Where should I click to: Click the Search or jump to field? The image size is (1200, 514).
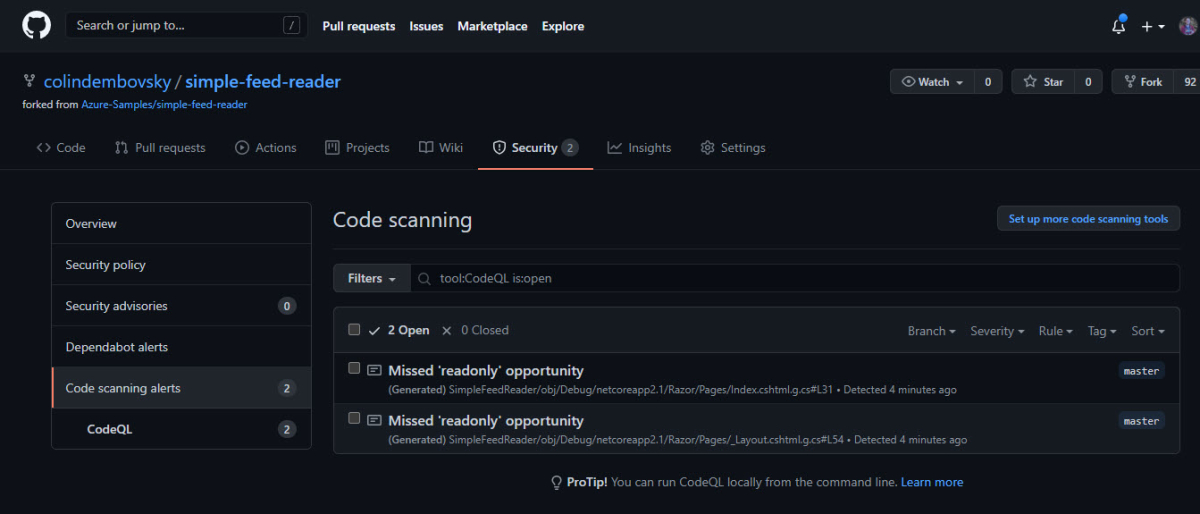(x=186, y=26)
